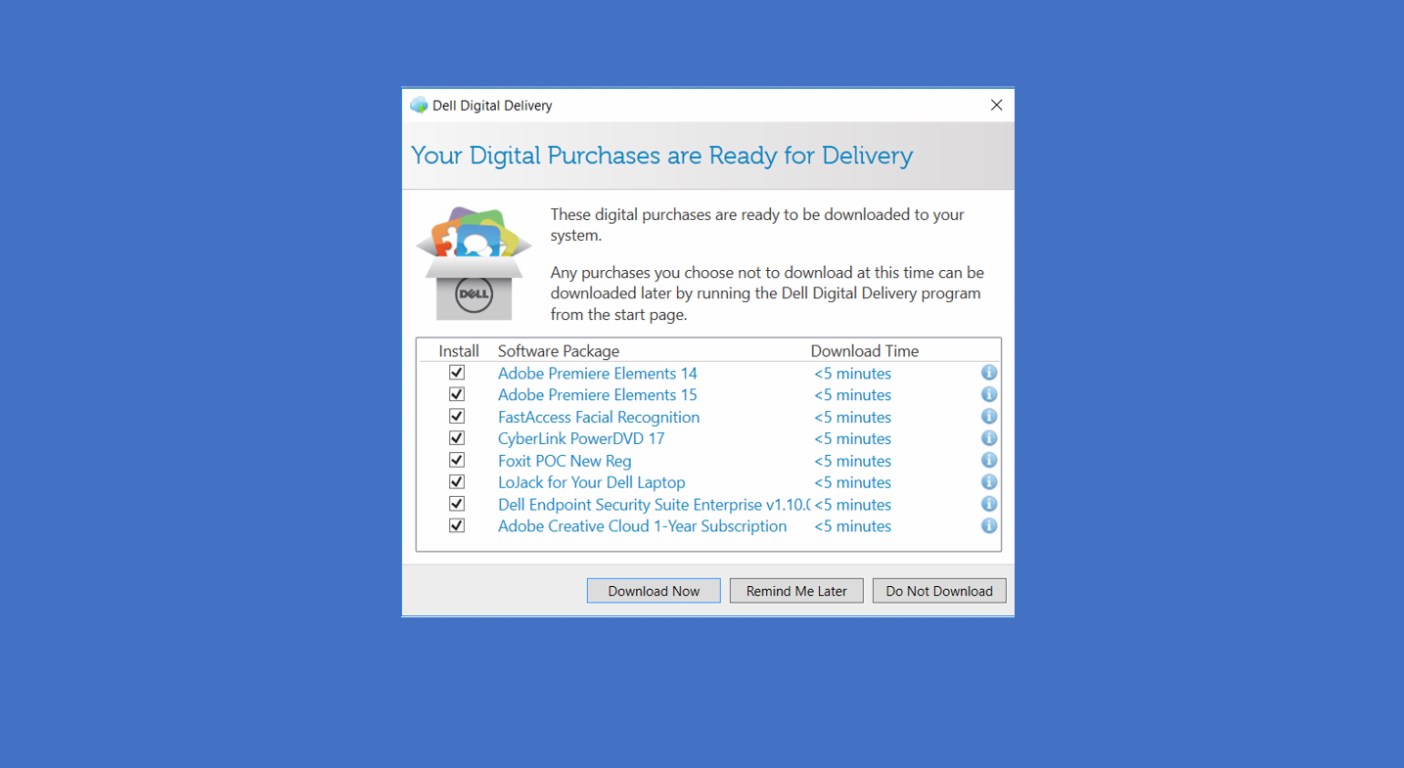Click <5 minutes for CyberLink PowerDVD 17
This screenshot has height=768, width=1404.
853,439
